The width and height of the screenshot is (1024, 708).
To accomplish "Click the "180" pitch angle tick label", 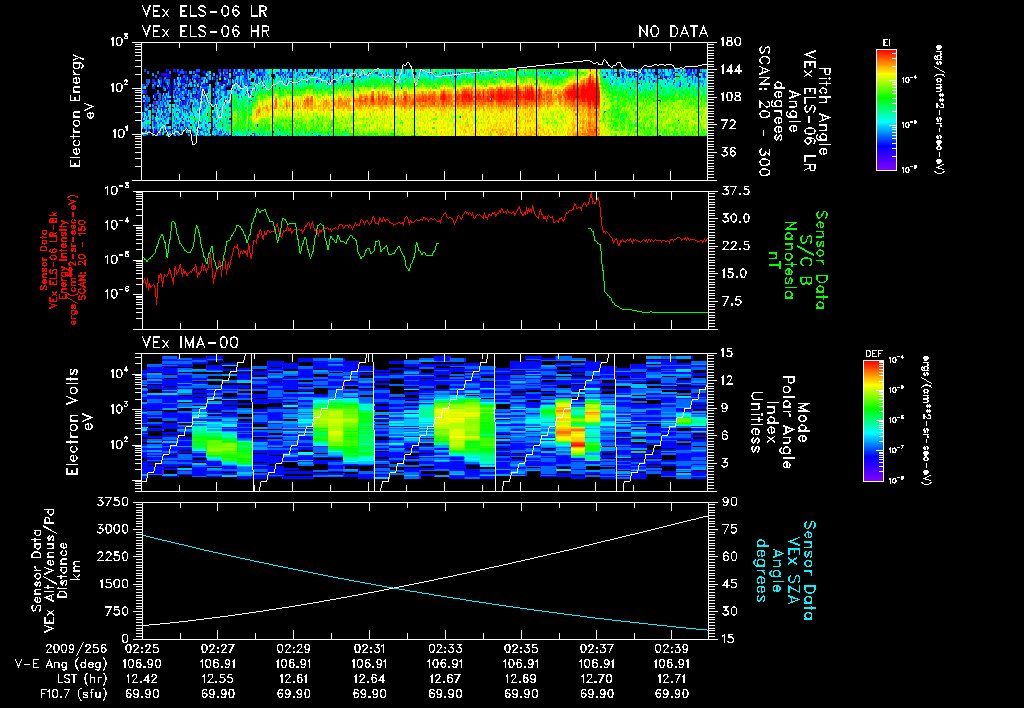I will (730, 42).
